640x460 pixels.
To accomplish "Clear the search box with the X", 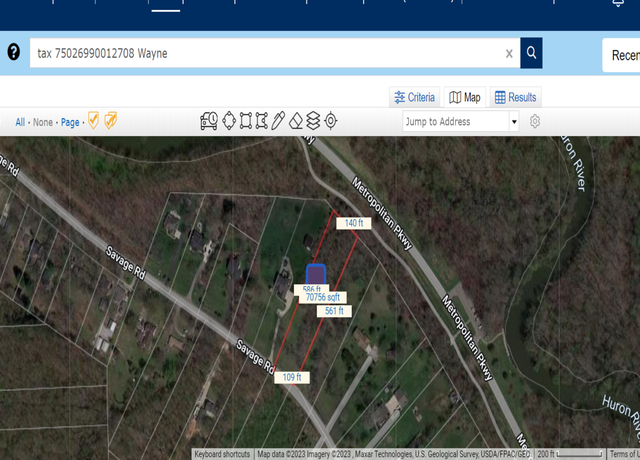I will point(509,53).
